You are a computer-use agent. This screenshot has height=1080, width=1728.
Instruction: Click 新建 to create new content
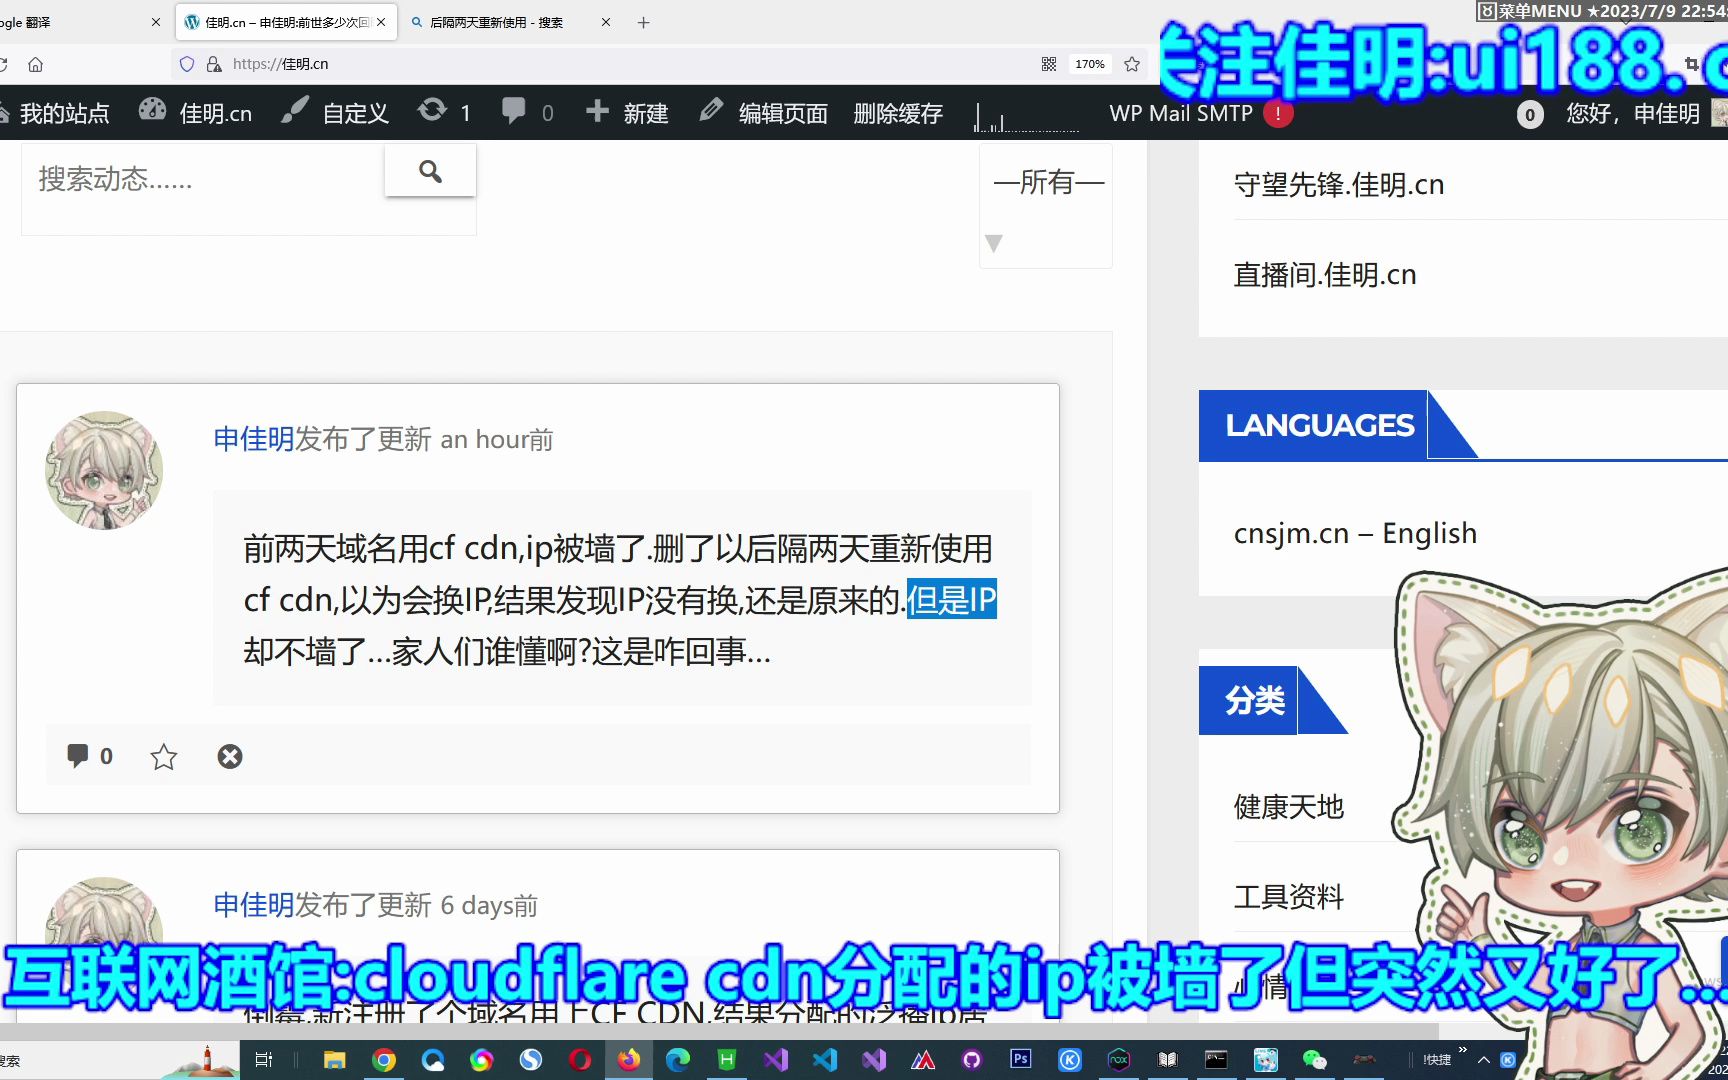tap(627, 113)
